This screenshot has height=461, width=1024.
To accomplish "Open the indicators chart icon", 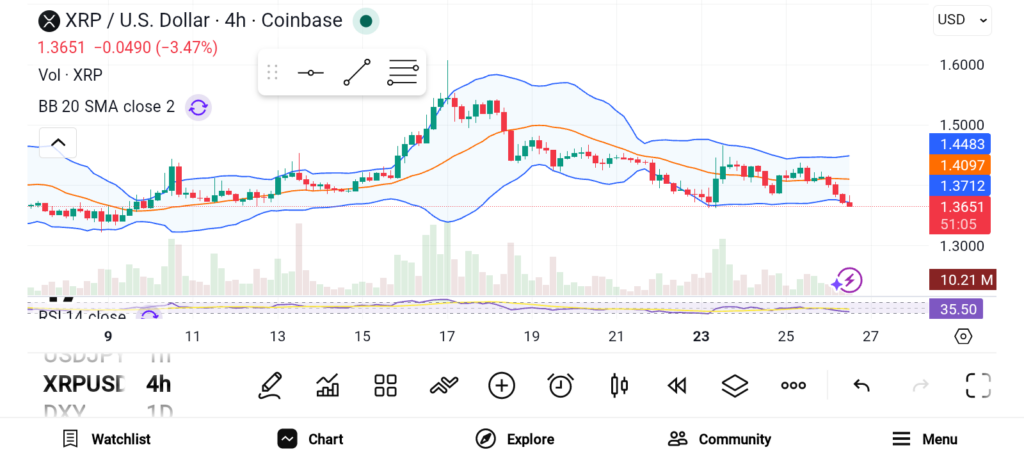I will (x=327, y=385).
